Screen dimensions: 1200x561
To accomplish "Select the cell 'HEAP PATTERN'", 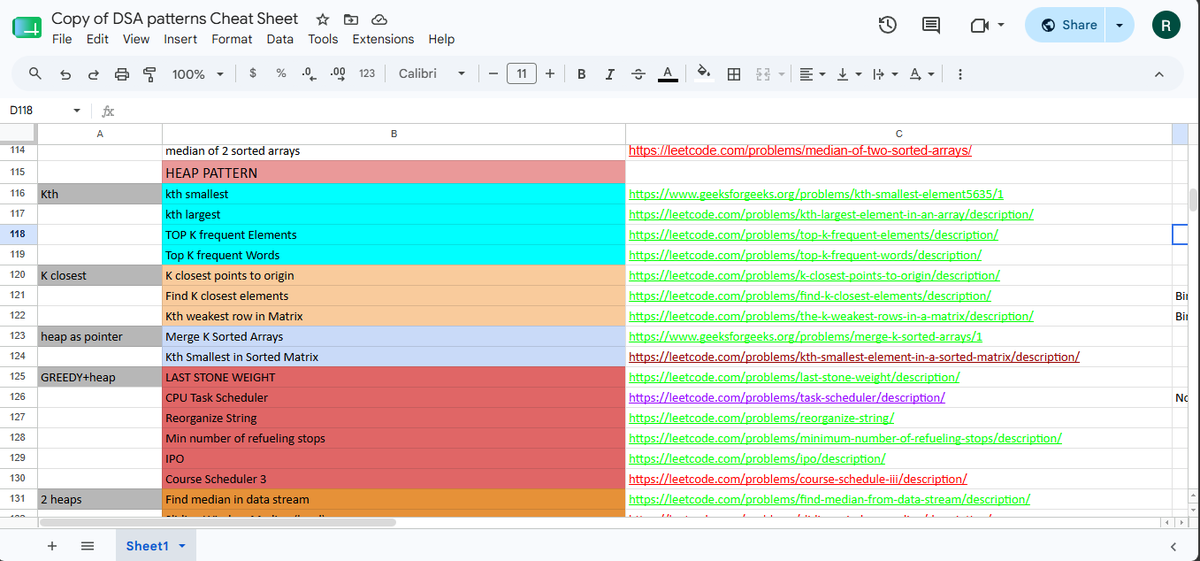I will 394,173.
